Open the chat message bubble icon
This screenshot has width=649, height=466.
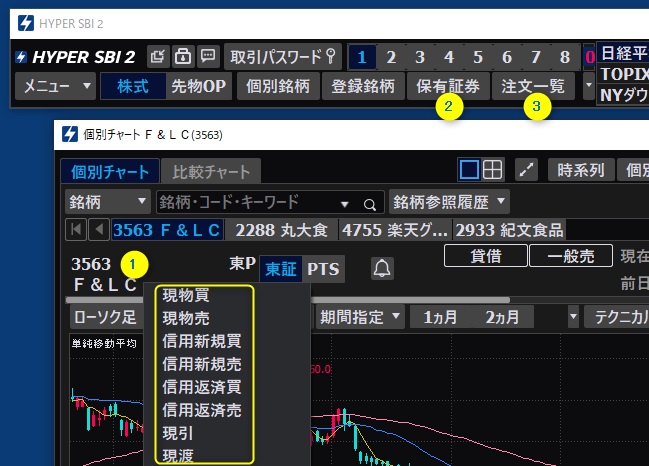(x=208, y=56)
